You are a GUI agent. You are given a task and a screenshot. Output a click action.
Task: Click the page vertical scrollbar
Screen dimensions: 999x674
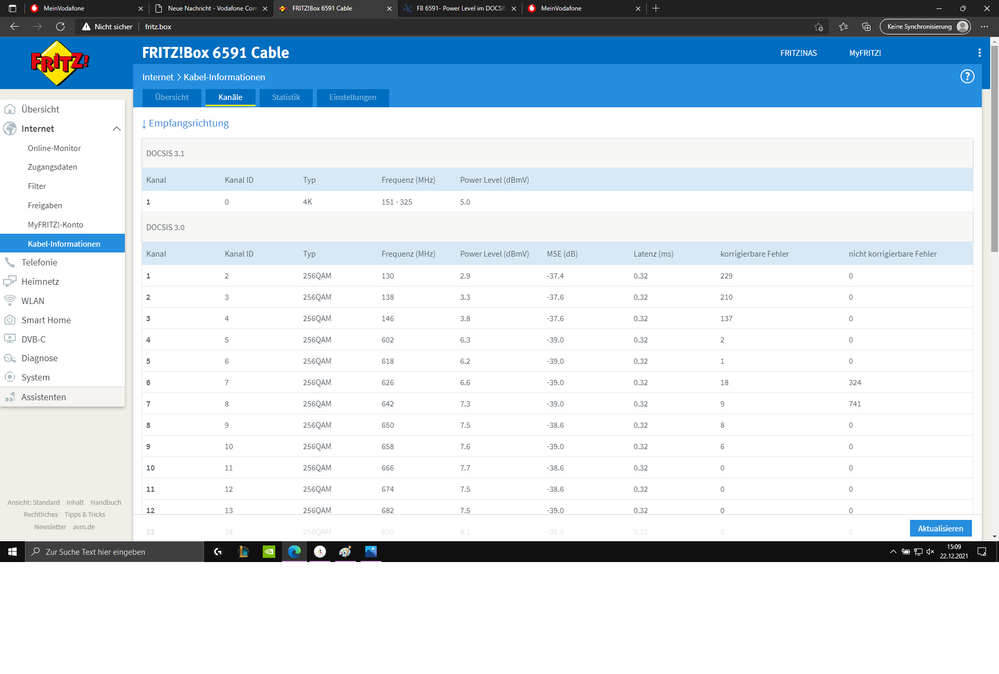994,147
